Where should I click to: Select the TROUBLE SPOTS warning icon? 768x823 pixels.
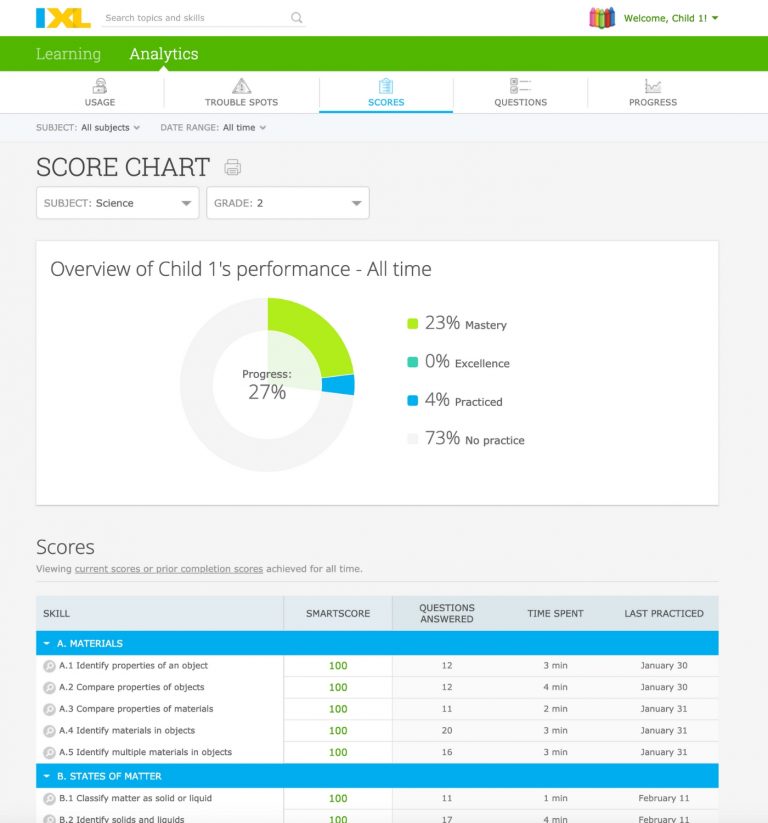coord(240,86)
